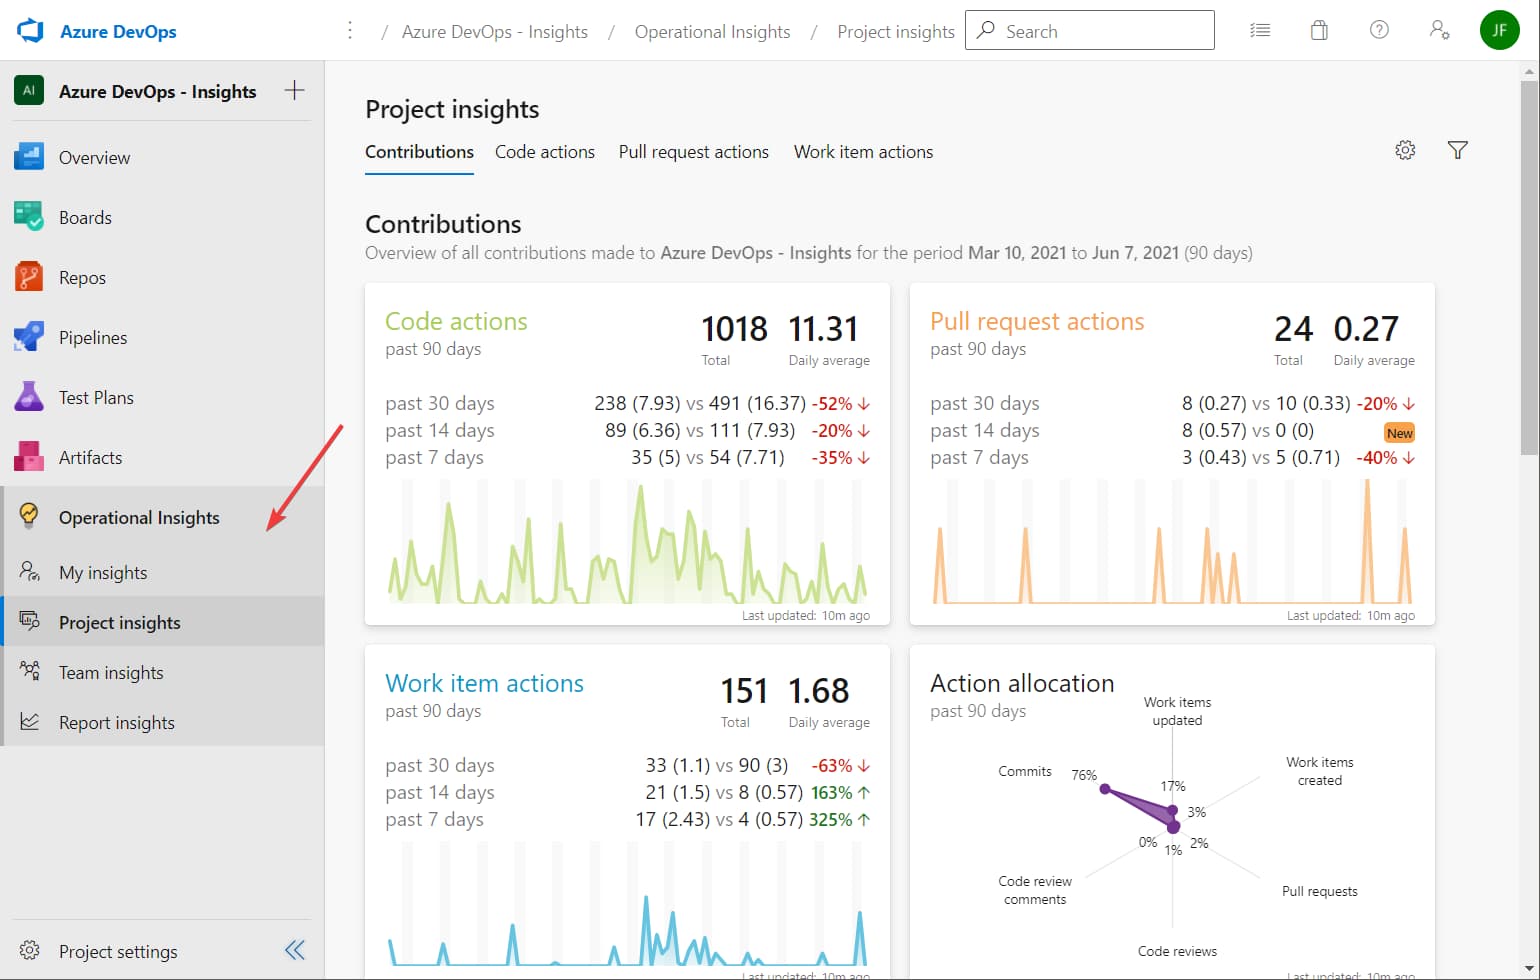Click the vertical scrollbar thumb
Screen dimensions: 1540x980
point(1529,268)
